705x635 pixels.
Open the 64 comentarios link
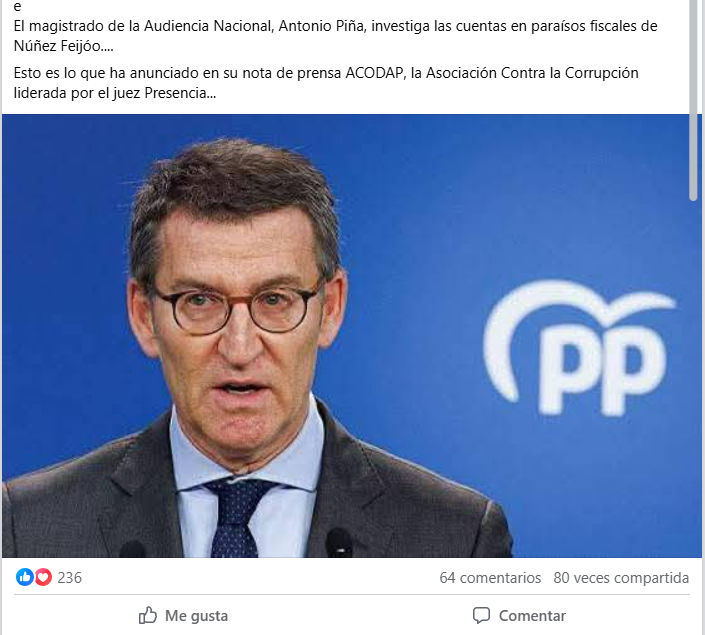click(x=490, y=577)
